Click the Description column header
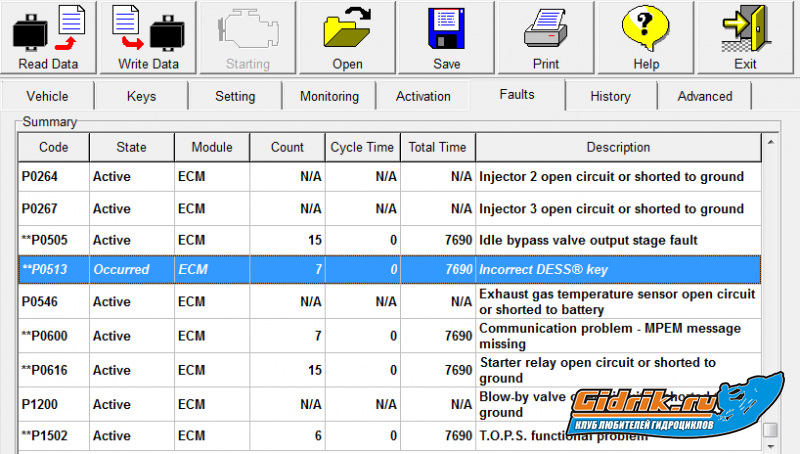800x454 pixels. [617, 147]
